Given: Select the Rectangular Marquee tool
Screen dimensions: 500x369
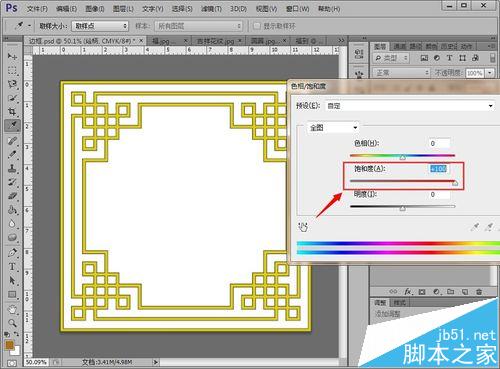Looking at the screenshot, I should click(12, 70).
